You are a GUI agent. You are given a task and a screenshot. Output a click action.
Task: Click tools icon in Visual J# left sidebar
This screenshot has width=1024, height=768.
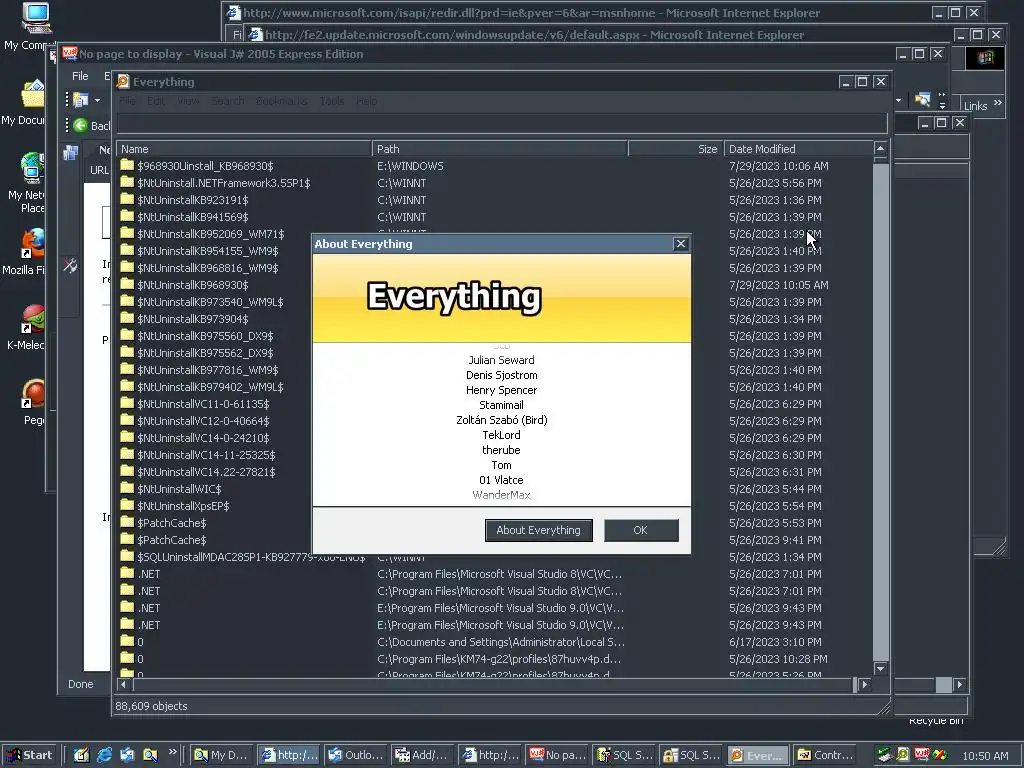coord(70,264)
